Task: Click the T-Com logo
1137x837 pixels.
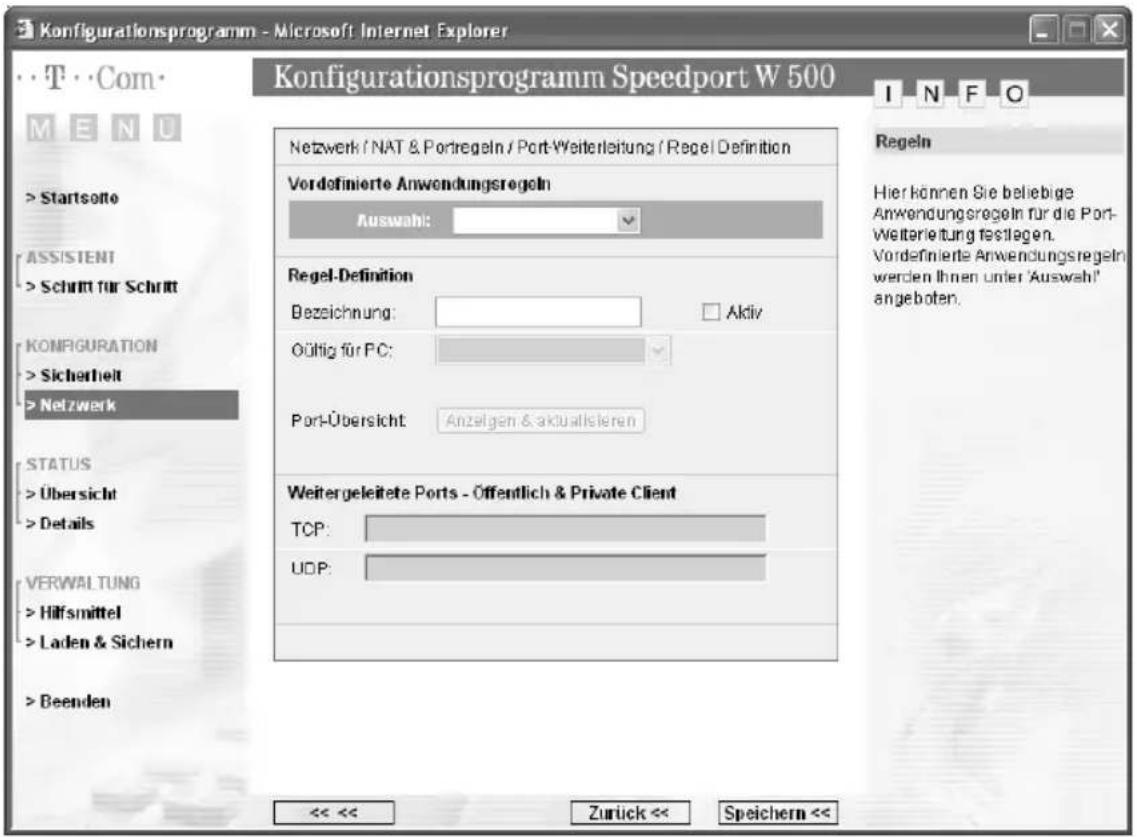Action: pyautogui.click(x=91, y=78)
